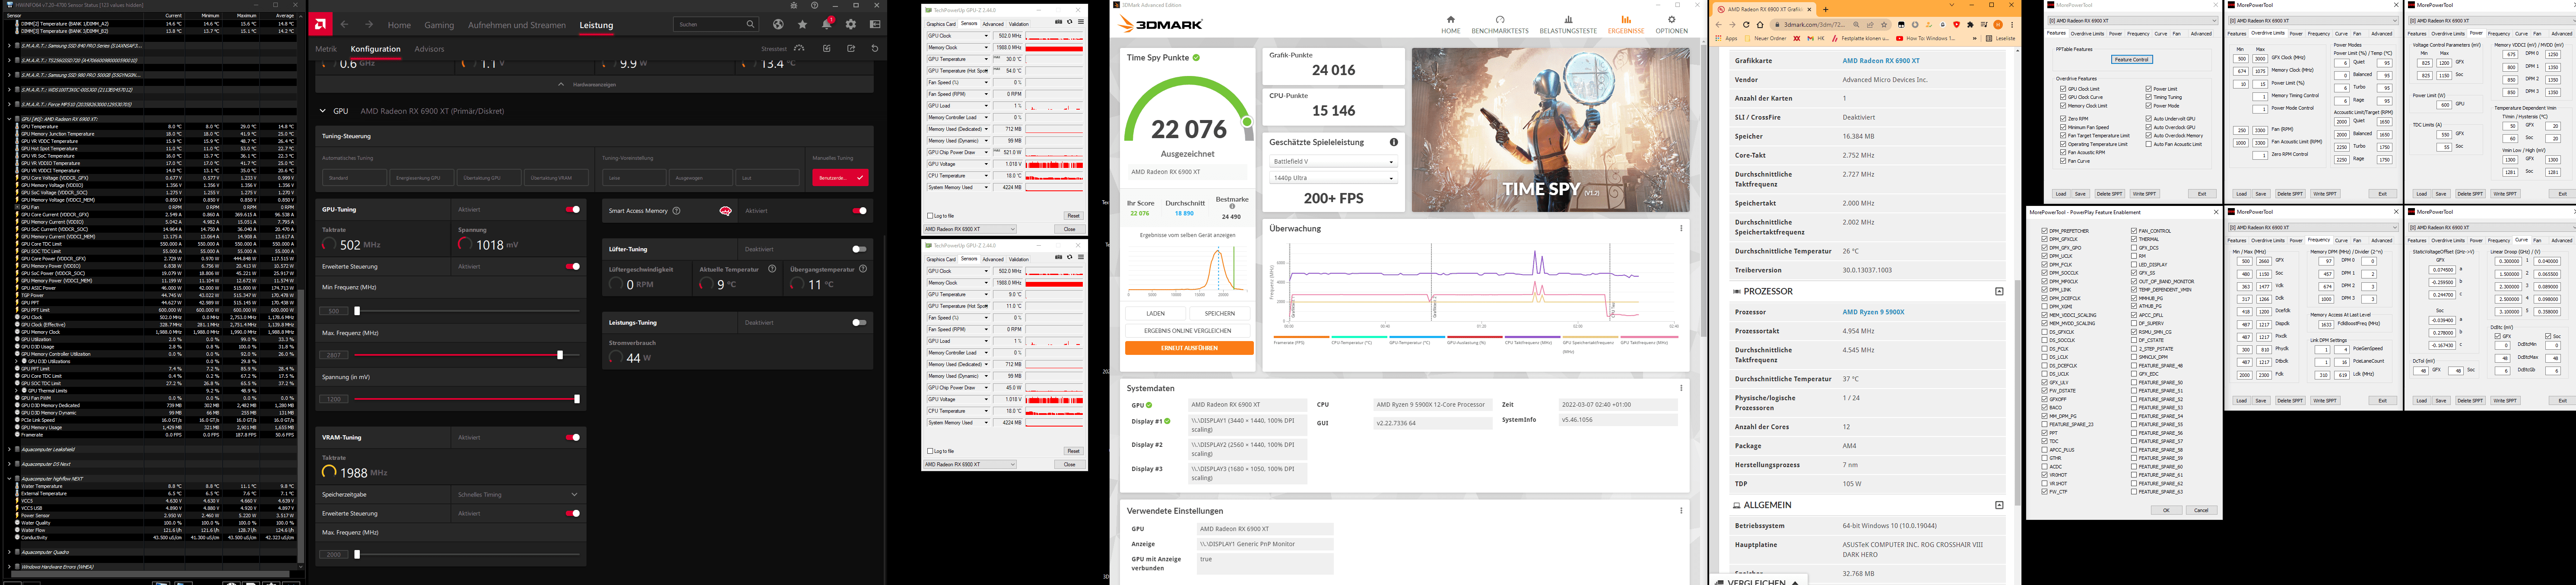Toggle GPU-Tuning Aktiviert switch
The image size is (2576, 585).
(x=573, y=210)
